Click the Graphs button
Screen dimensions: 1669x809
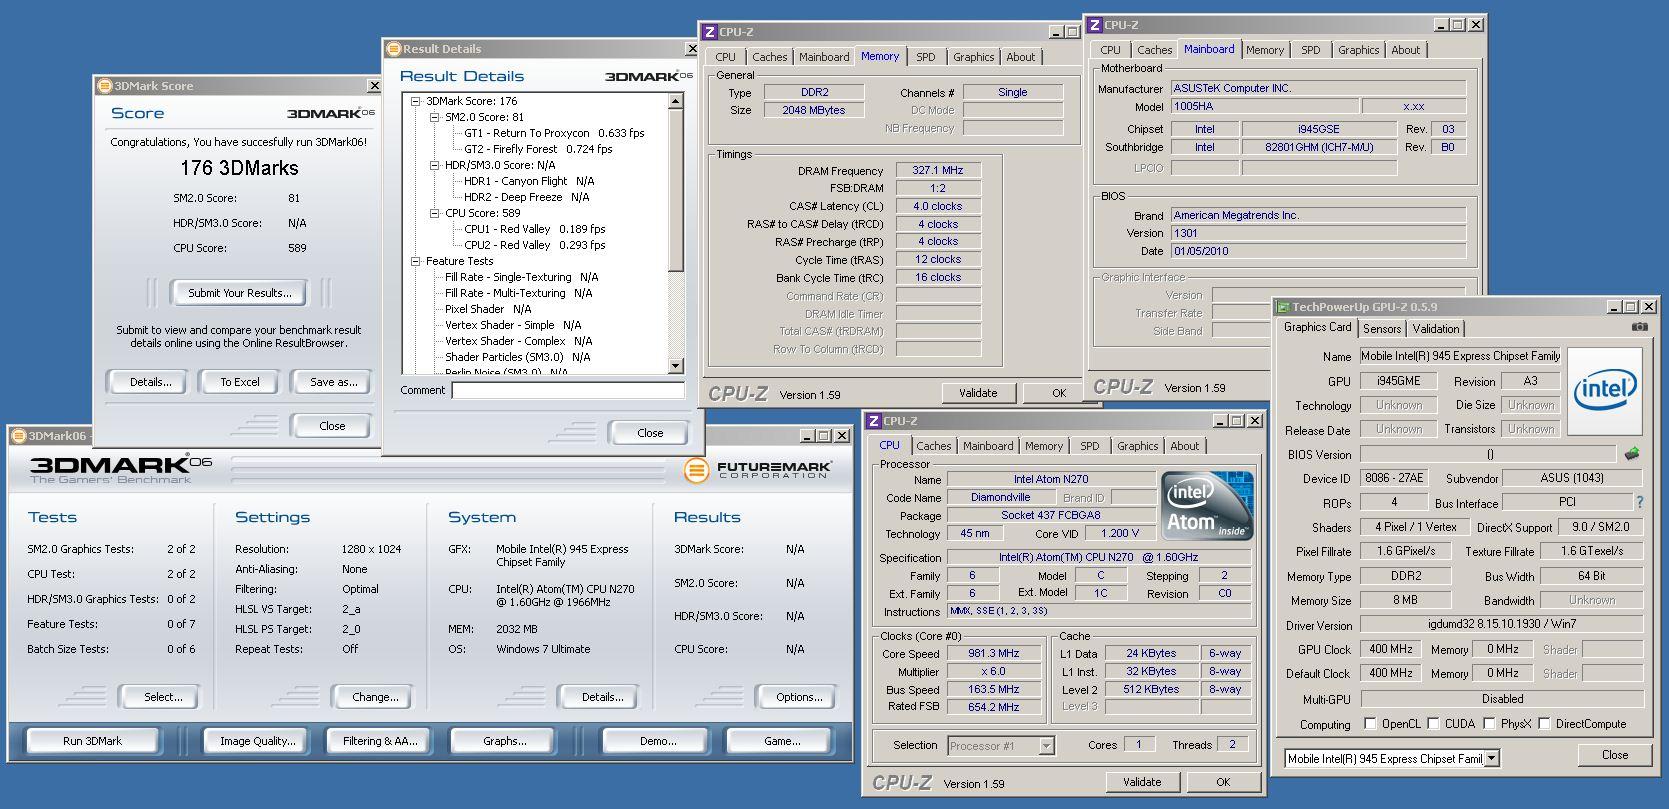(504, 741)
